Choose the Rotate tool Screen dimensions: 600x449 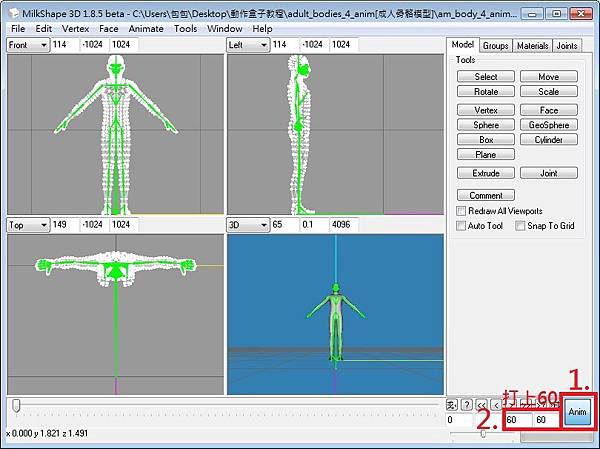tap(486, 91)
